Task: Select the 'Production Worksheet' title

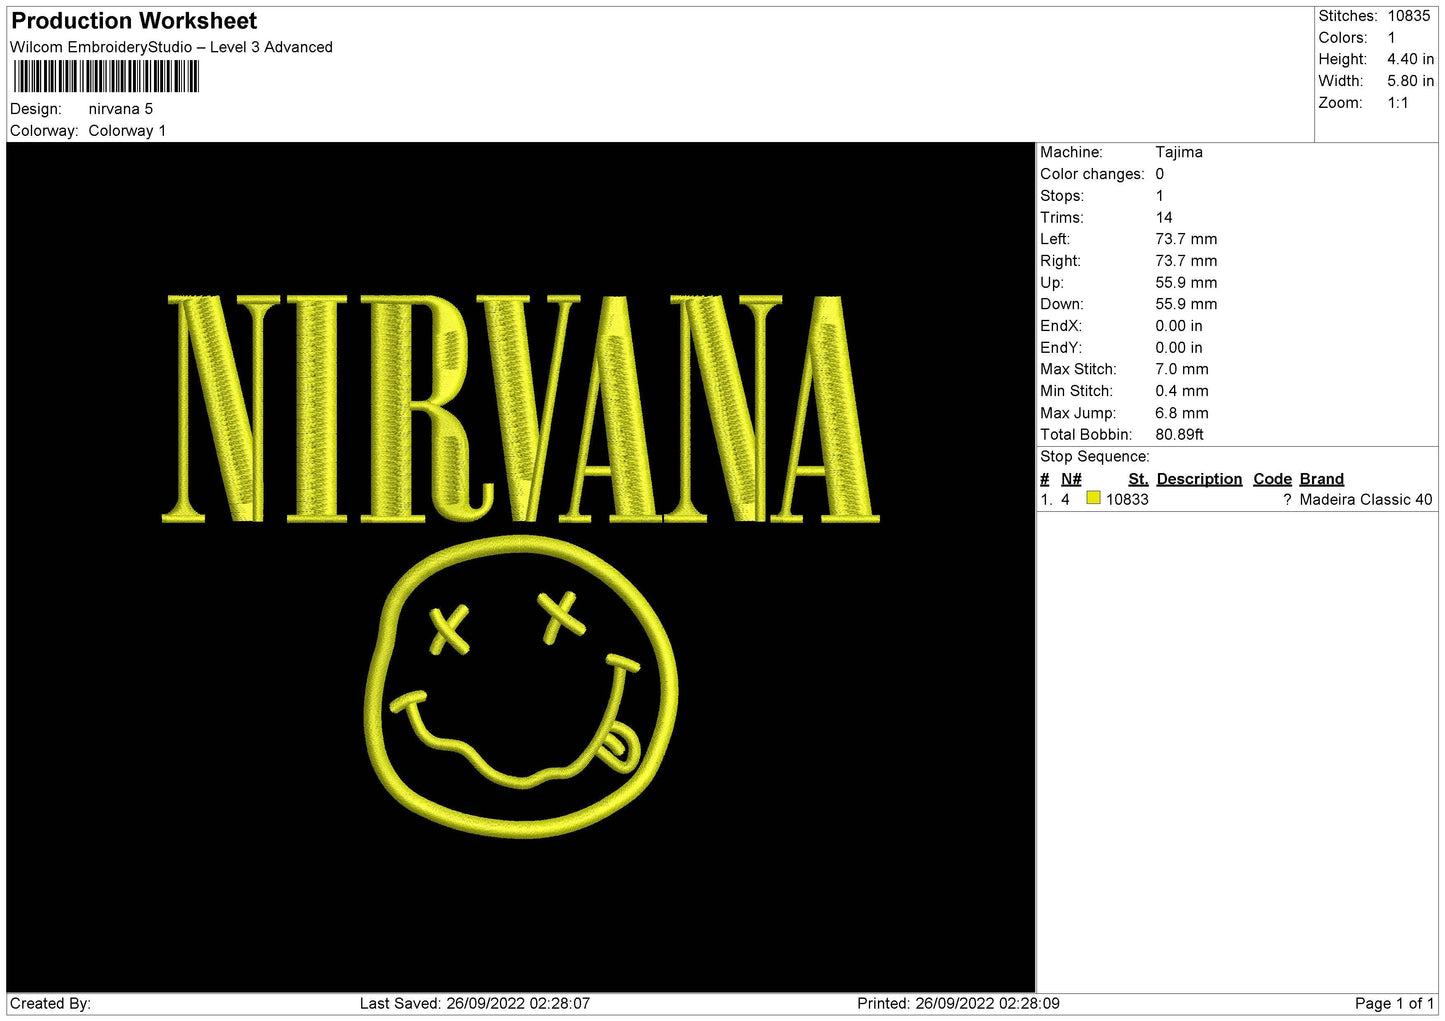Action: 134,21
